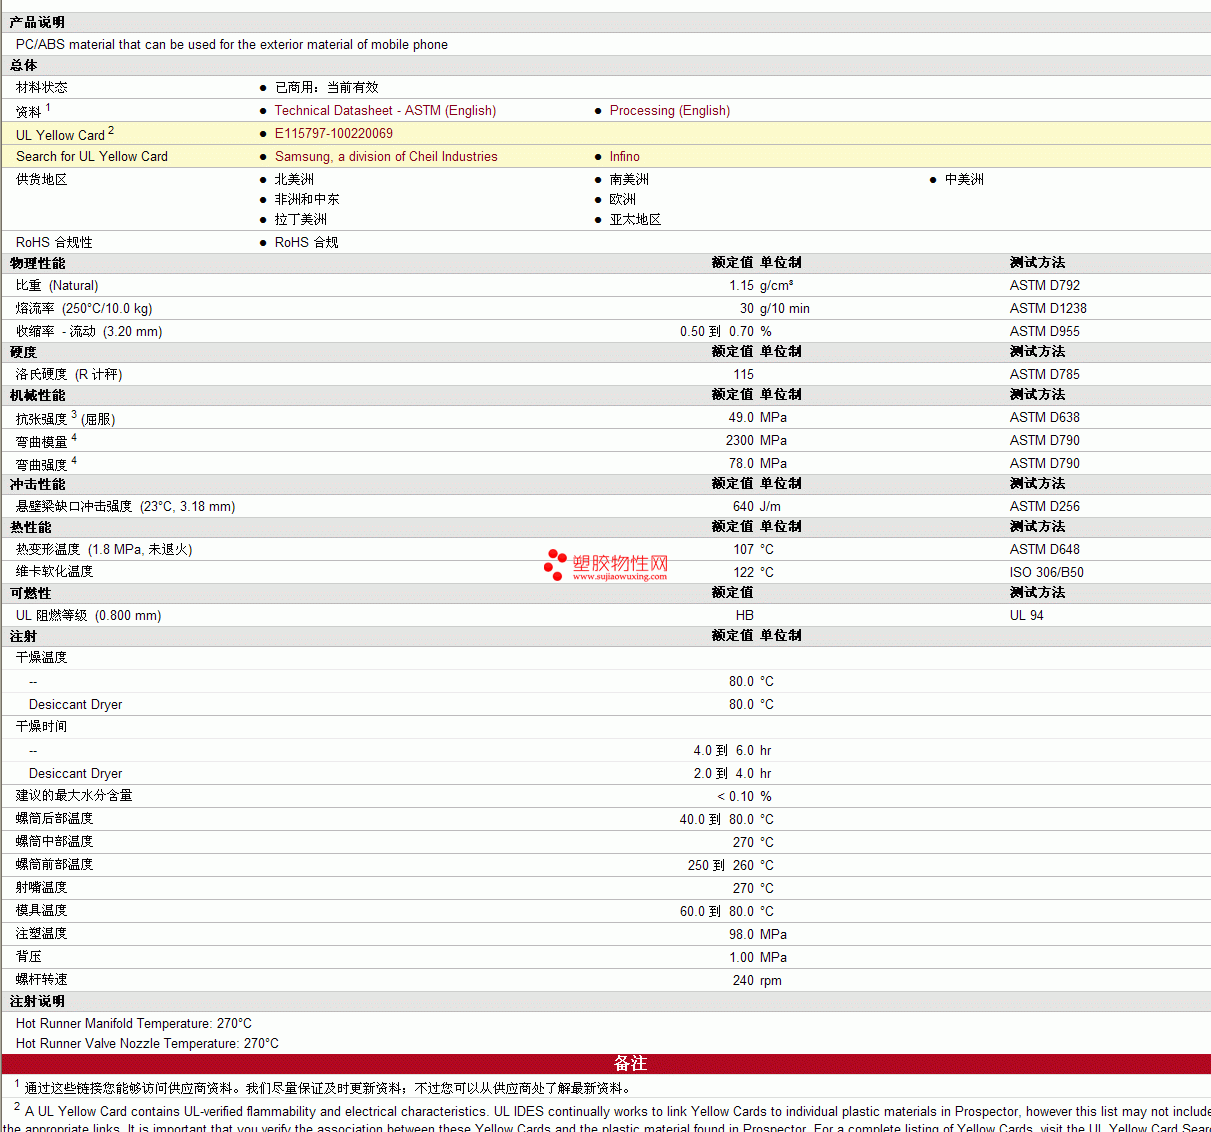Click the 干燥温度 row label
Viewport: 1211px width, 1132px height.
[42, 658]
